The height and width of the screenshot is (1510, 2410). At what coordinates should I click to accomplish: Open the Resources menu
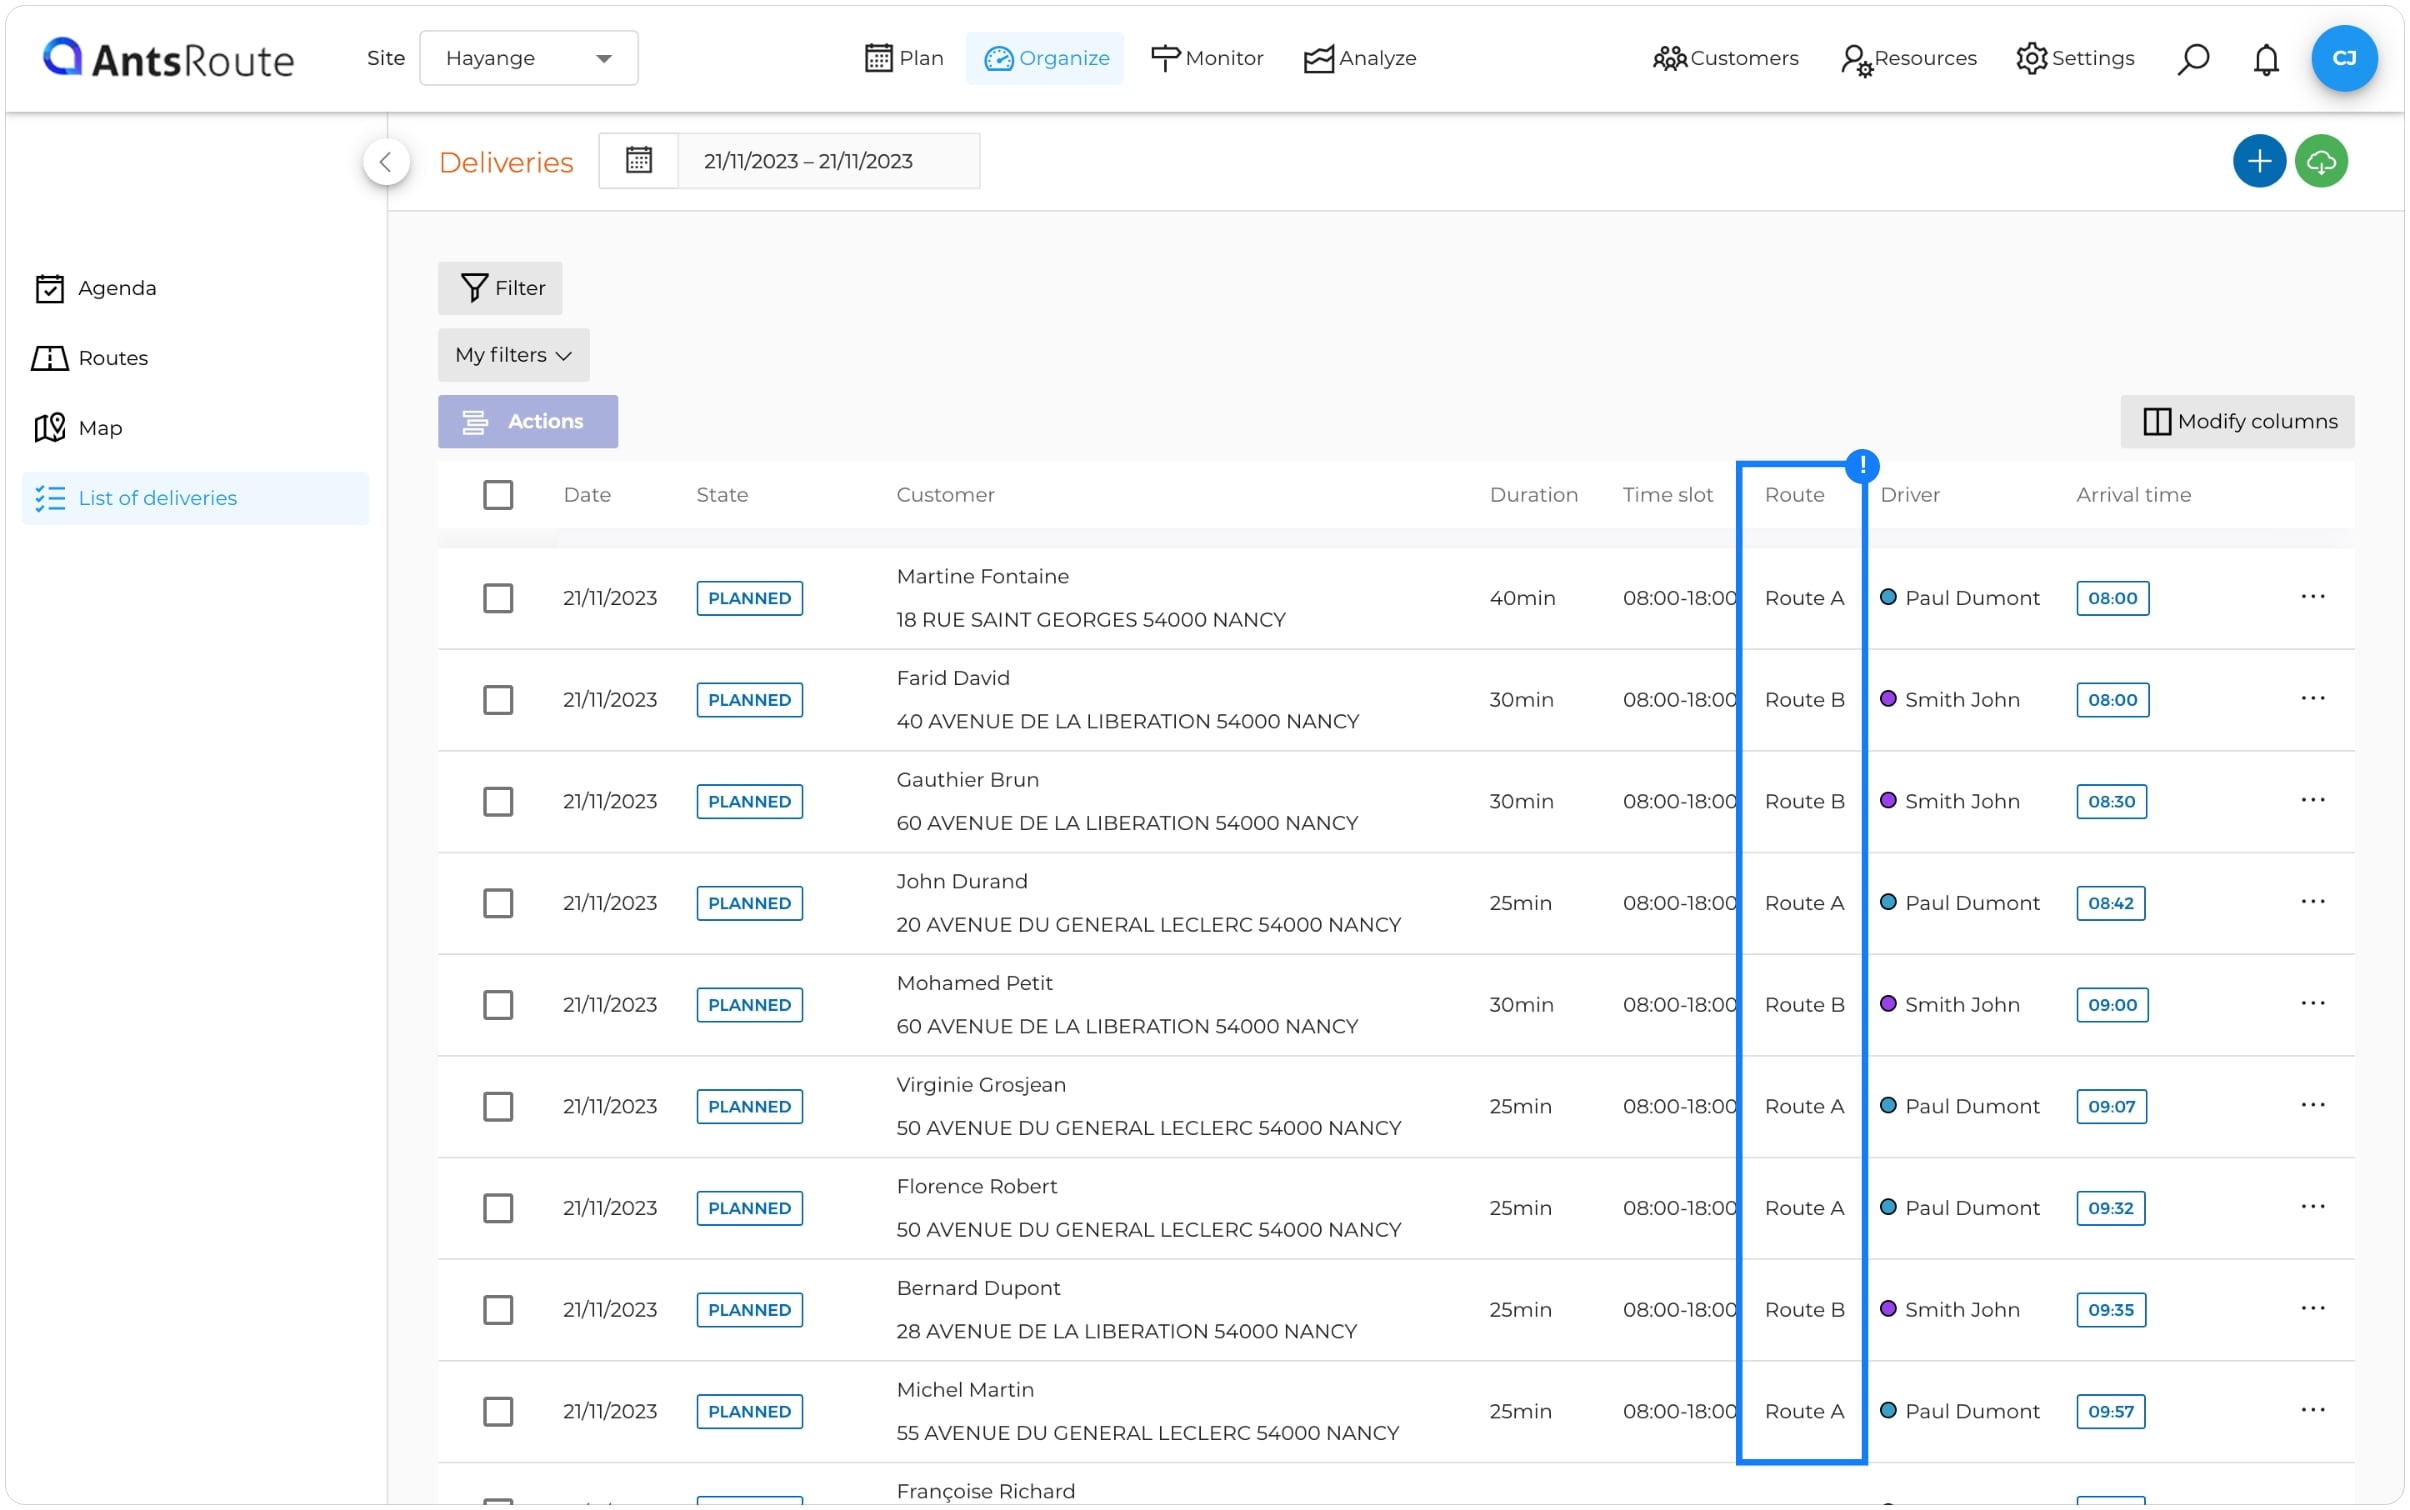pos(1908,58)
